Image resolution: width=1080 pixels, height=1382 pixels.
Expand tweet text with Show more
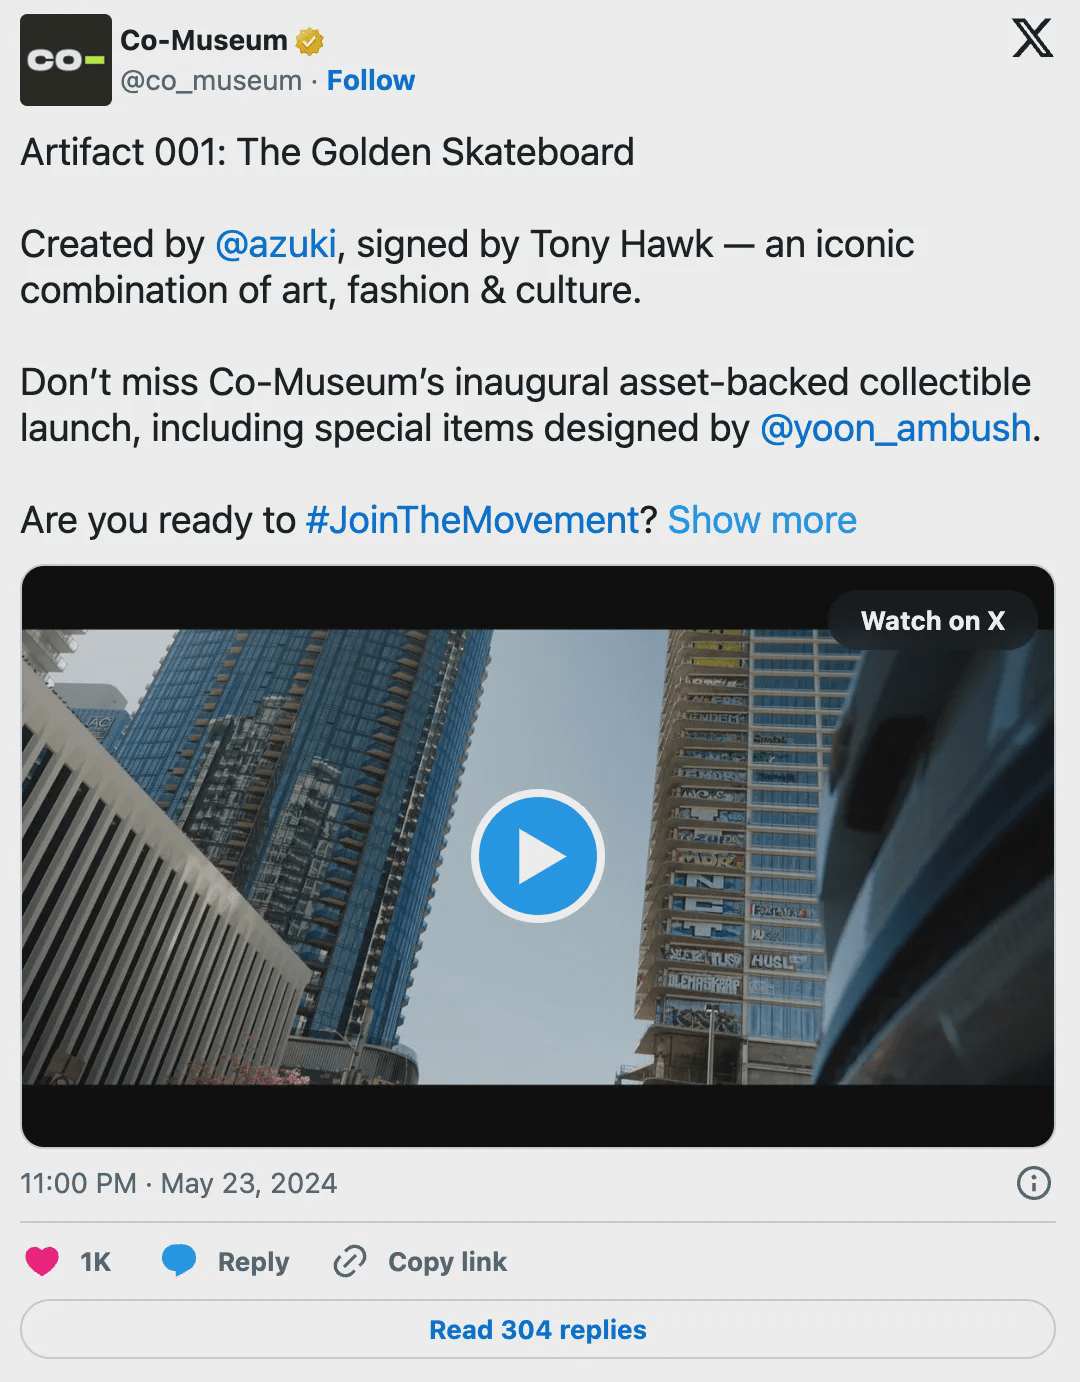[x=762, y=520]
